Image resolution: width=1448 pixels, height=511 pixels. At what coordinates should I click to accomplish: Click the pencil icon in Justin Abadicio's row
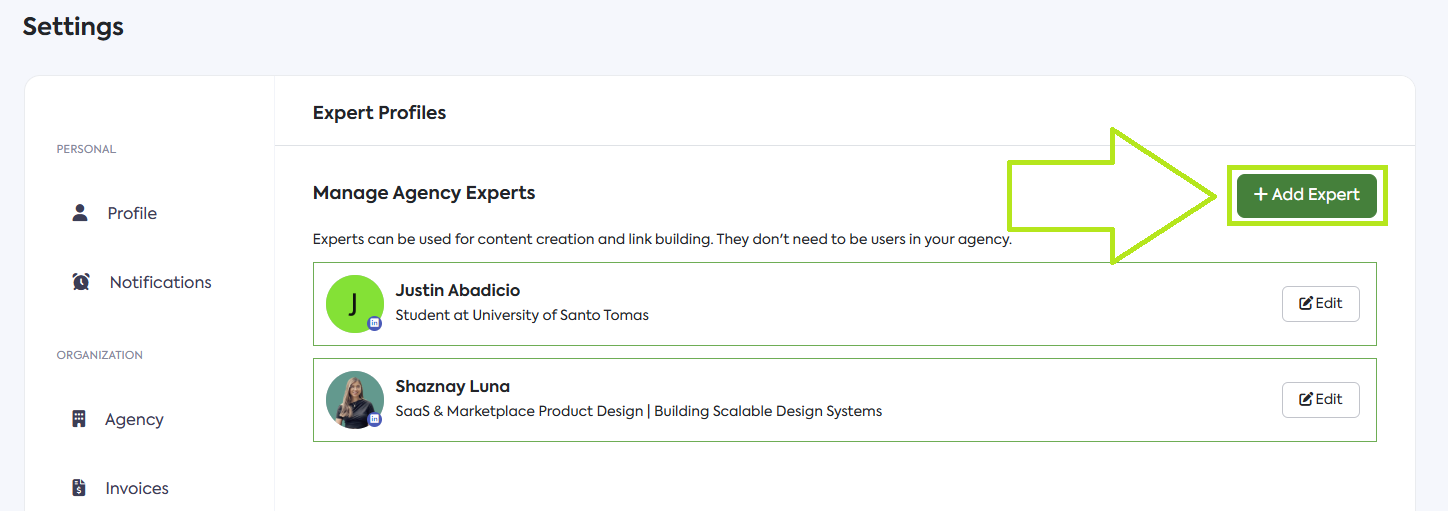1306,304
